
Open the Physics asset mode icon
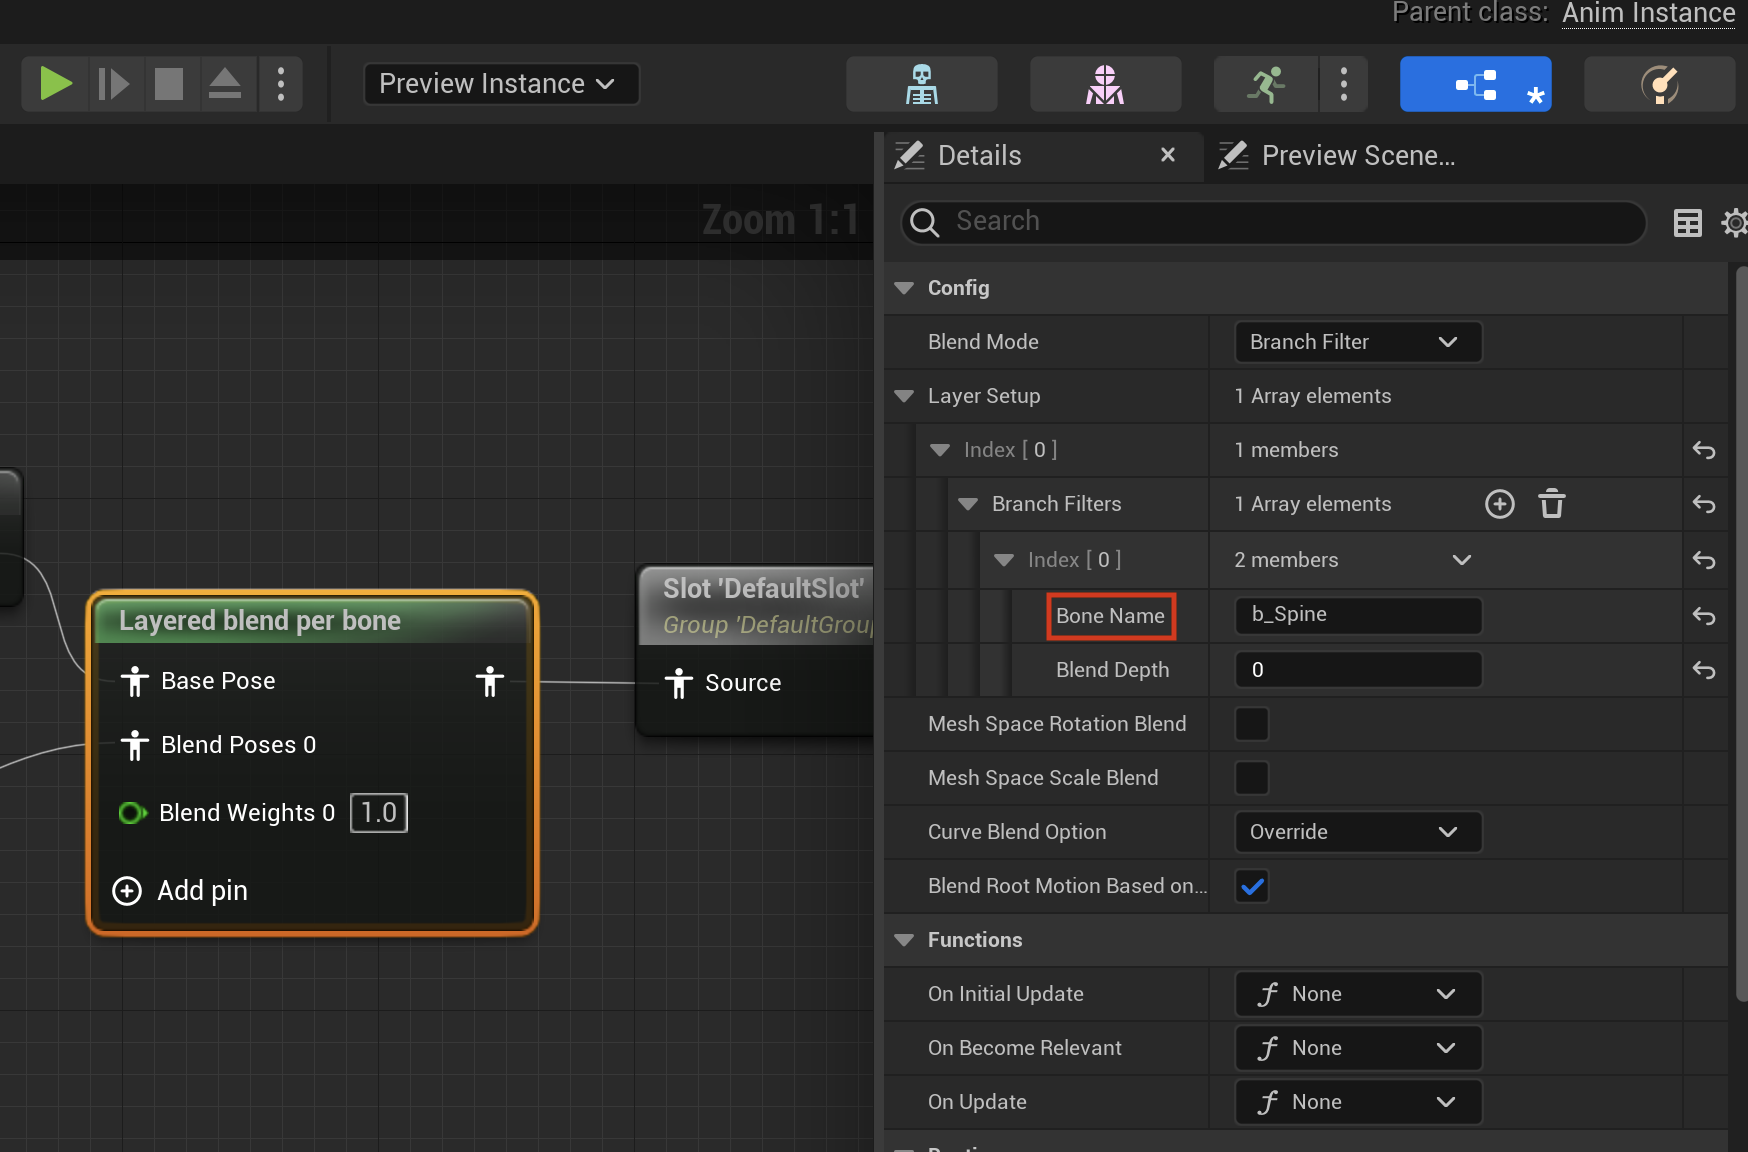pyautogui.click(x=1660, y=84)
